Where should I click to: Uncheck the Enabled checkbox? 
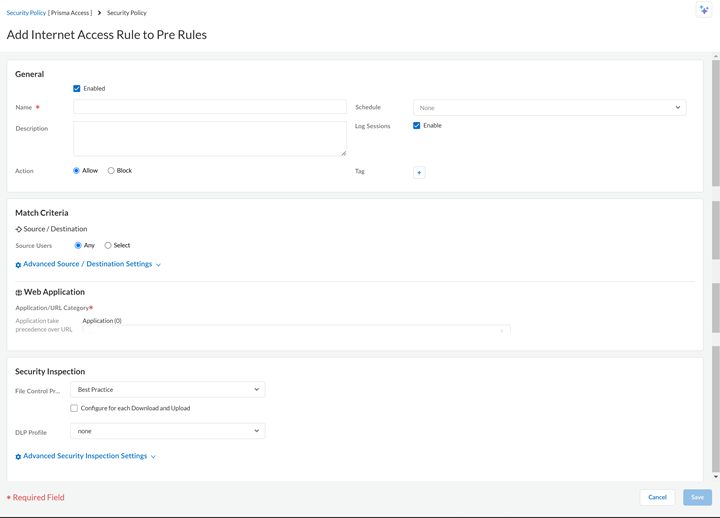pos(77,88)
